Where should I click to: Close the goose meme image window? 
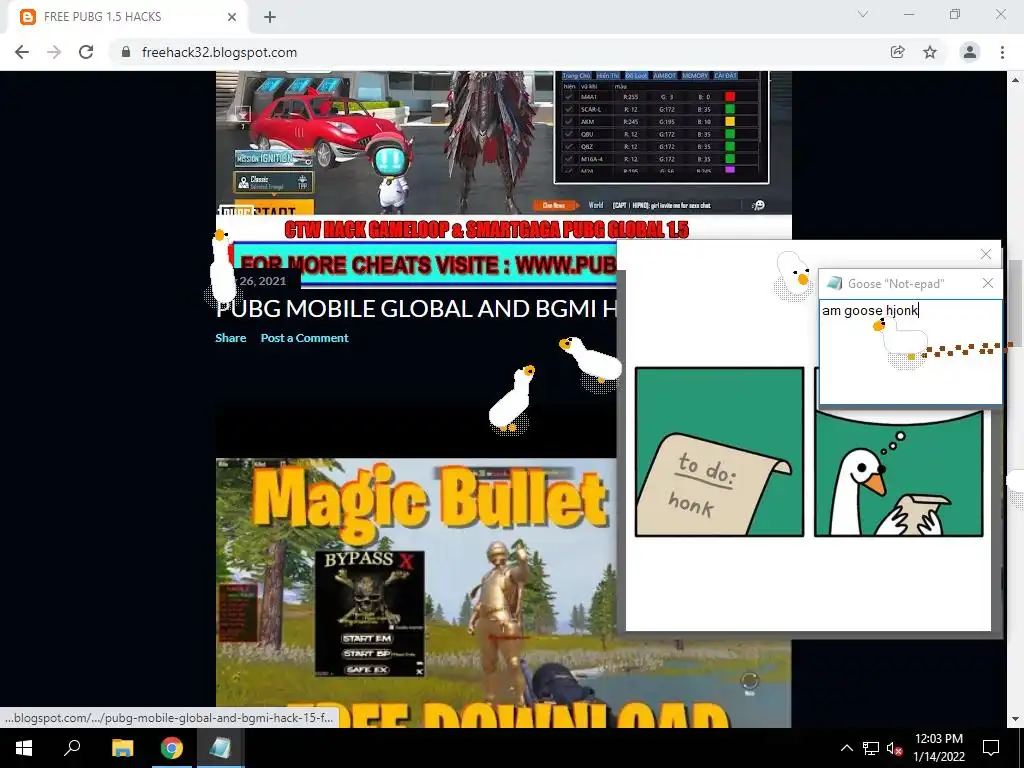point(986,254)
